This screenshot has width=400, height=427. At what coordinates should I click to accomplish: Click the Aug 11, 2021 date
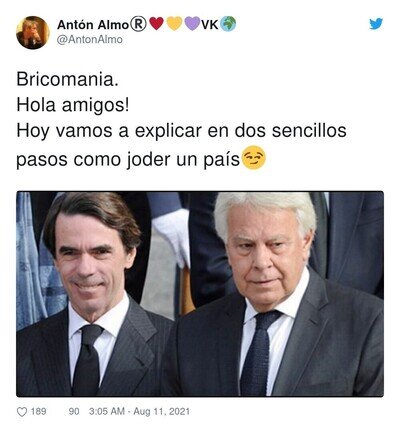point(161,412)
